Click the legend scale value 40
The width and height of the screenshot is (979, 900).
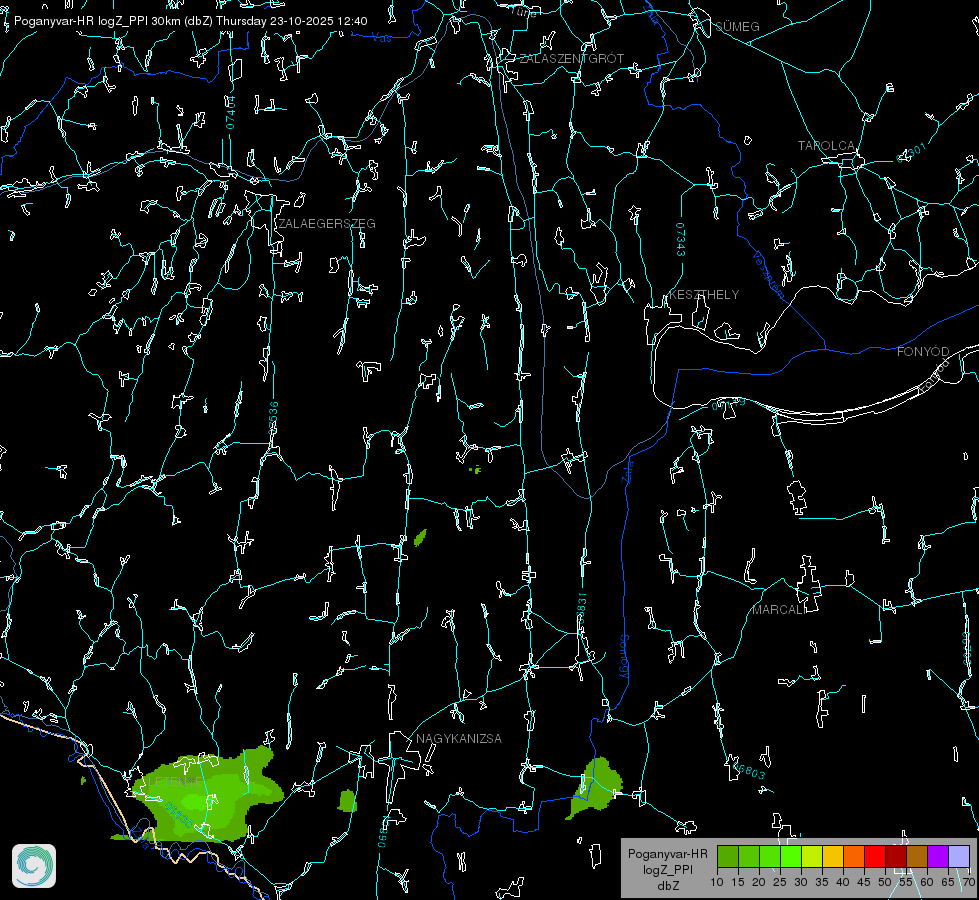point(843,882)
